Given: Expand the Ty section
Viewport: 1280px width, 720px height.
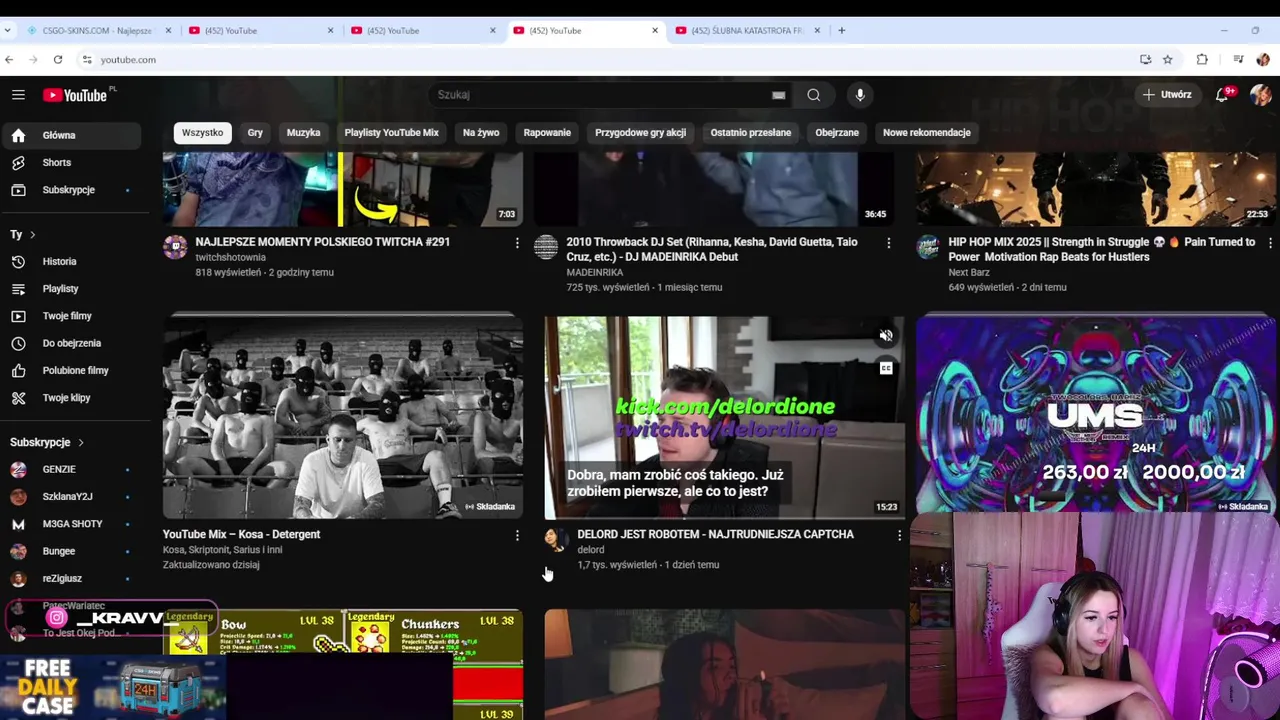Looking at the screenshot, I should click(22, 235).
